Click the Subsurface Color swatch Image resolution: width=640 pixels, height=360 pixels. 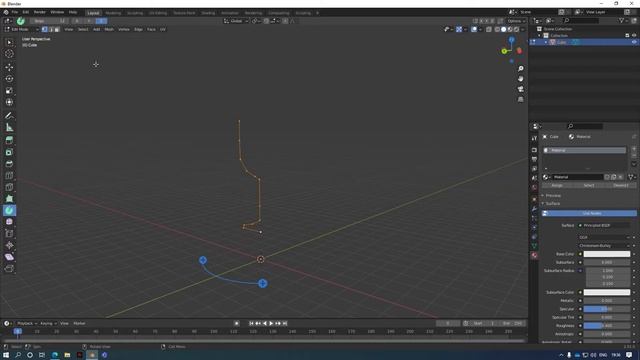[x=607, y=292]
